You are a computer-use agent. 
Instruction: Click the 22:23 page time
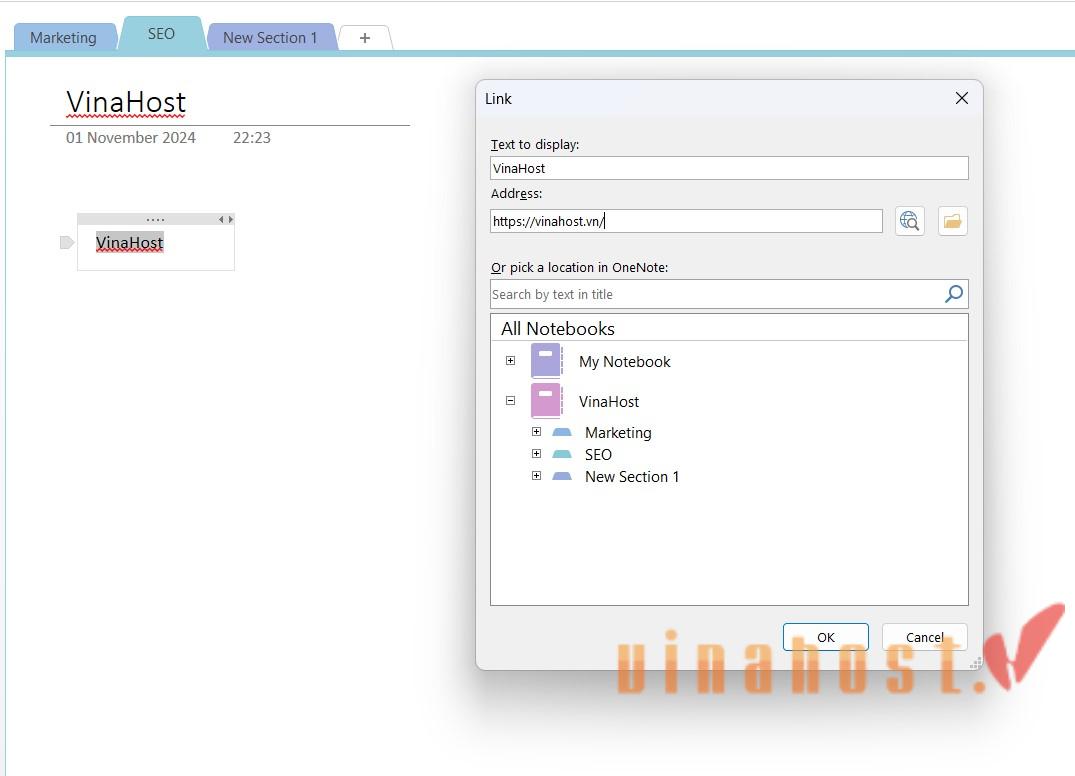(252, 138)
